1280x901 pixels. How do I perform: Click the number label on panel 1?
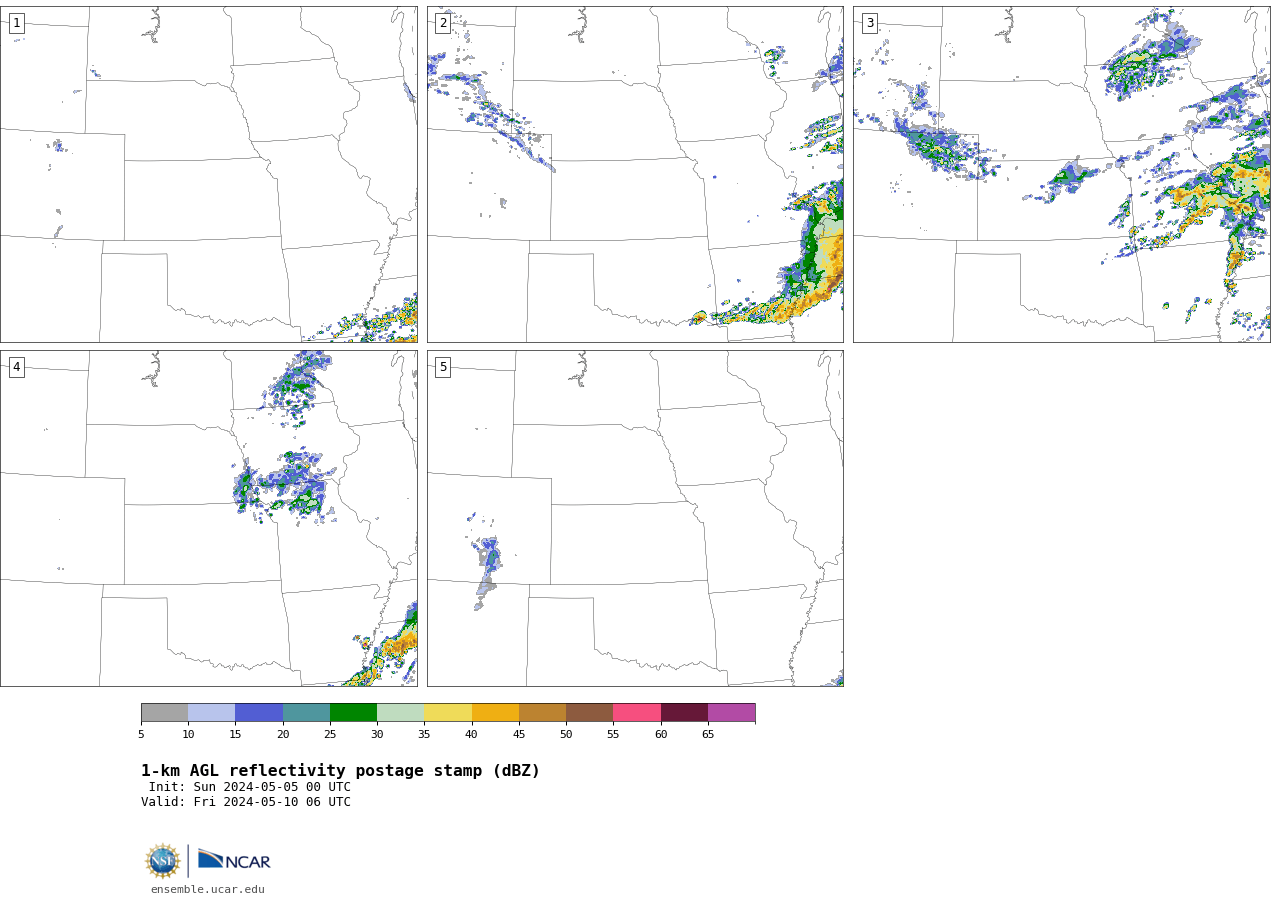pyautogui.click(x=16, y=23)
